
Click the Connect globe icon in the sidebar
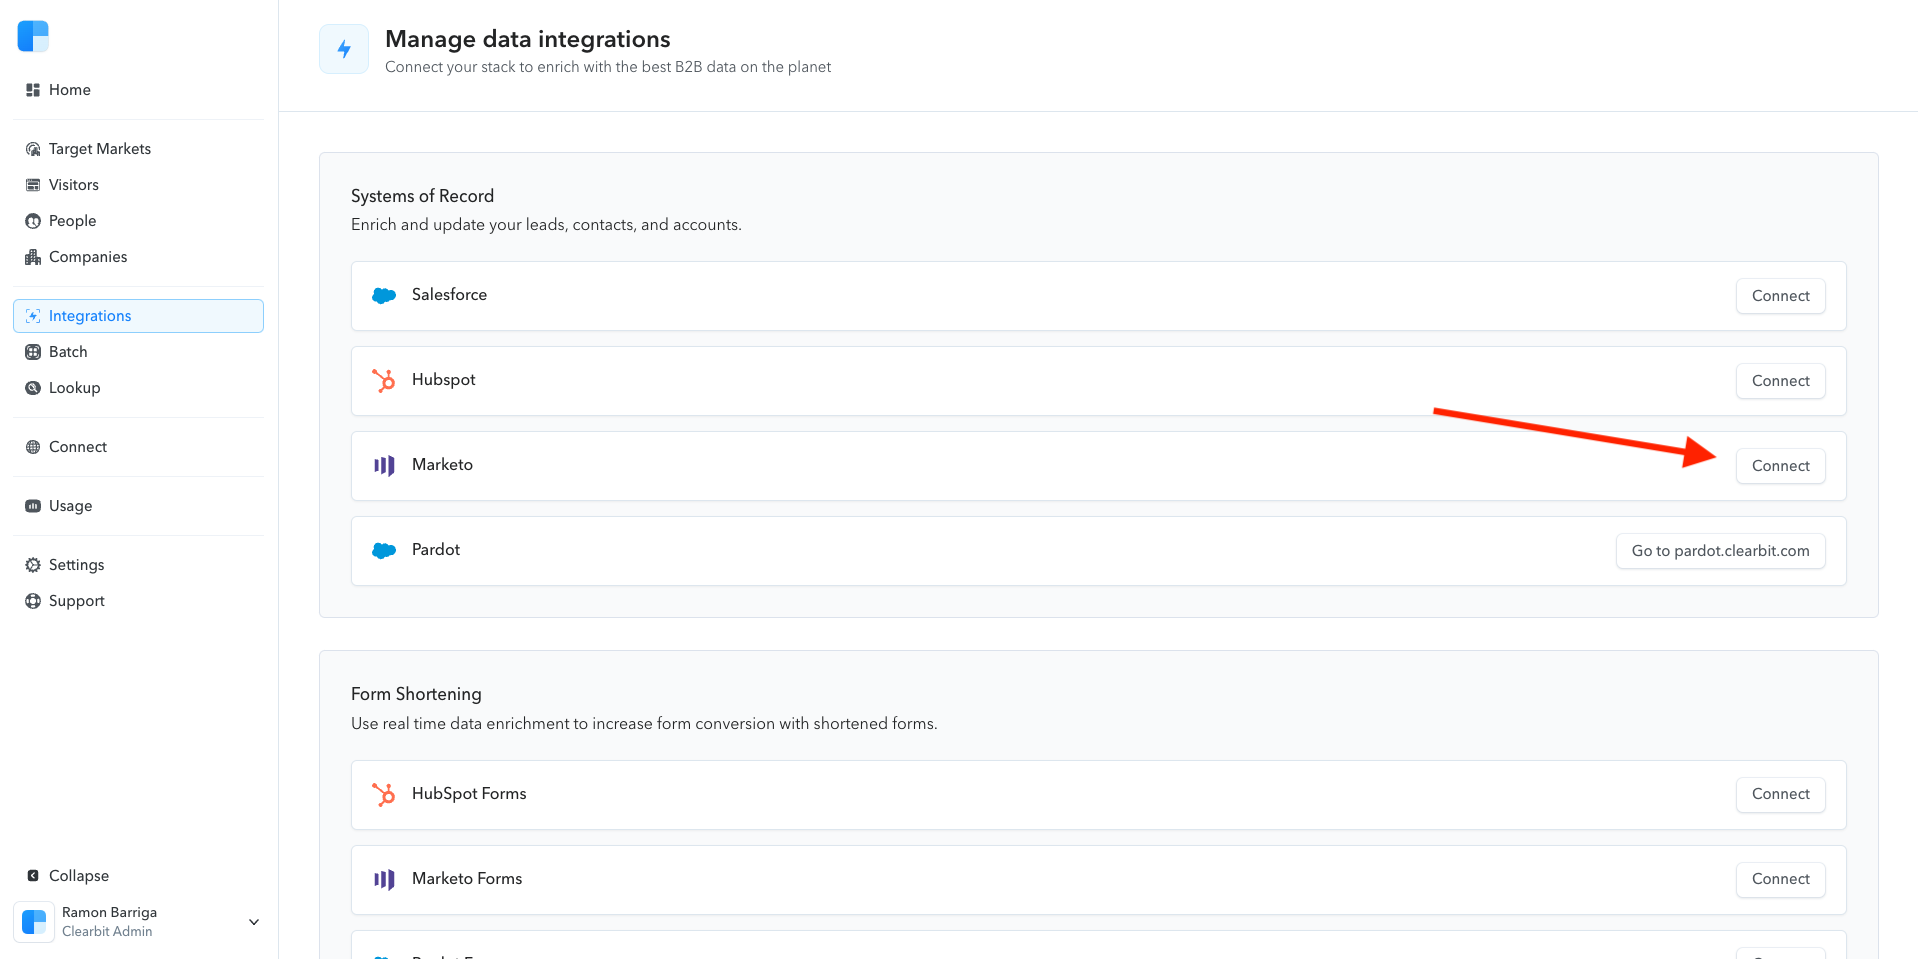(x=33, y=447)
